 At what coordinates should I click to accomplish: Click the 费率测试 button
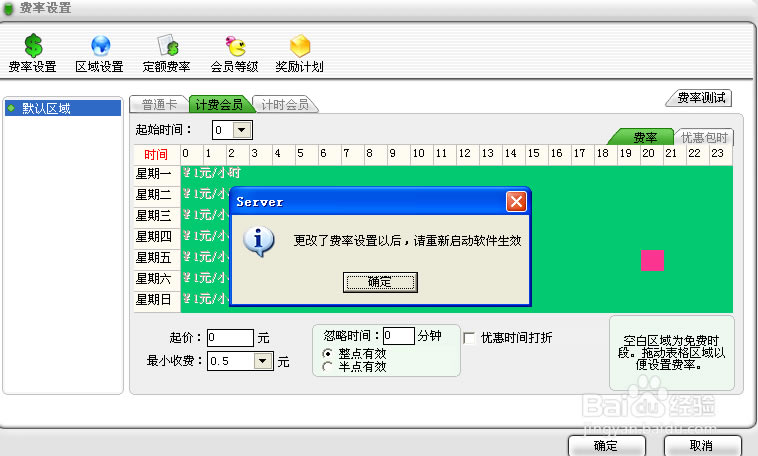(x=698, y=98)
